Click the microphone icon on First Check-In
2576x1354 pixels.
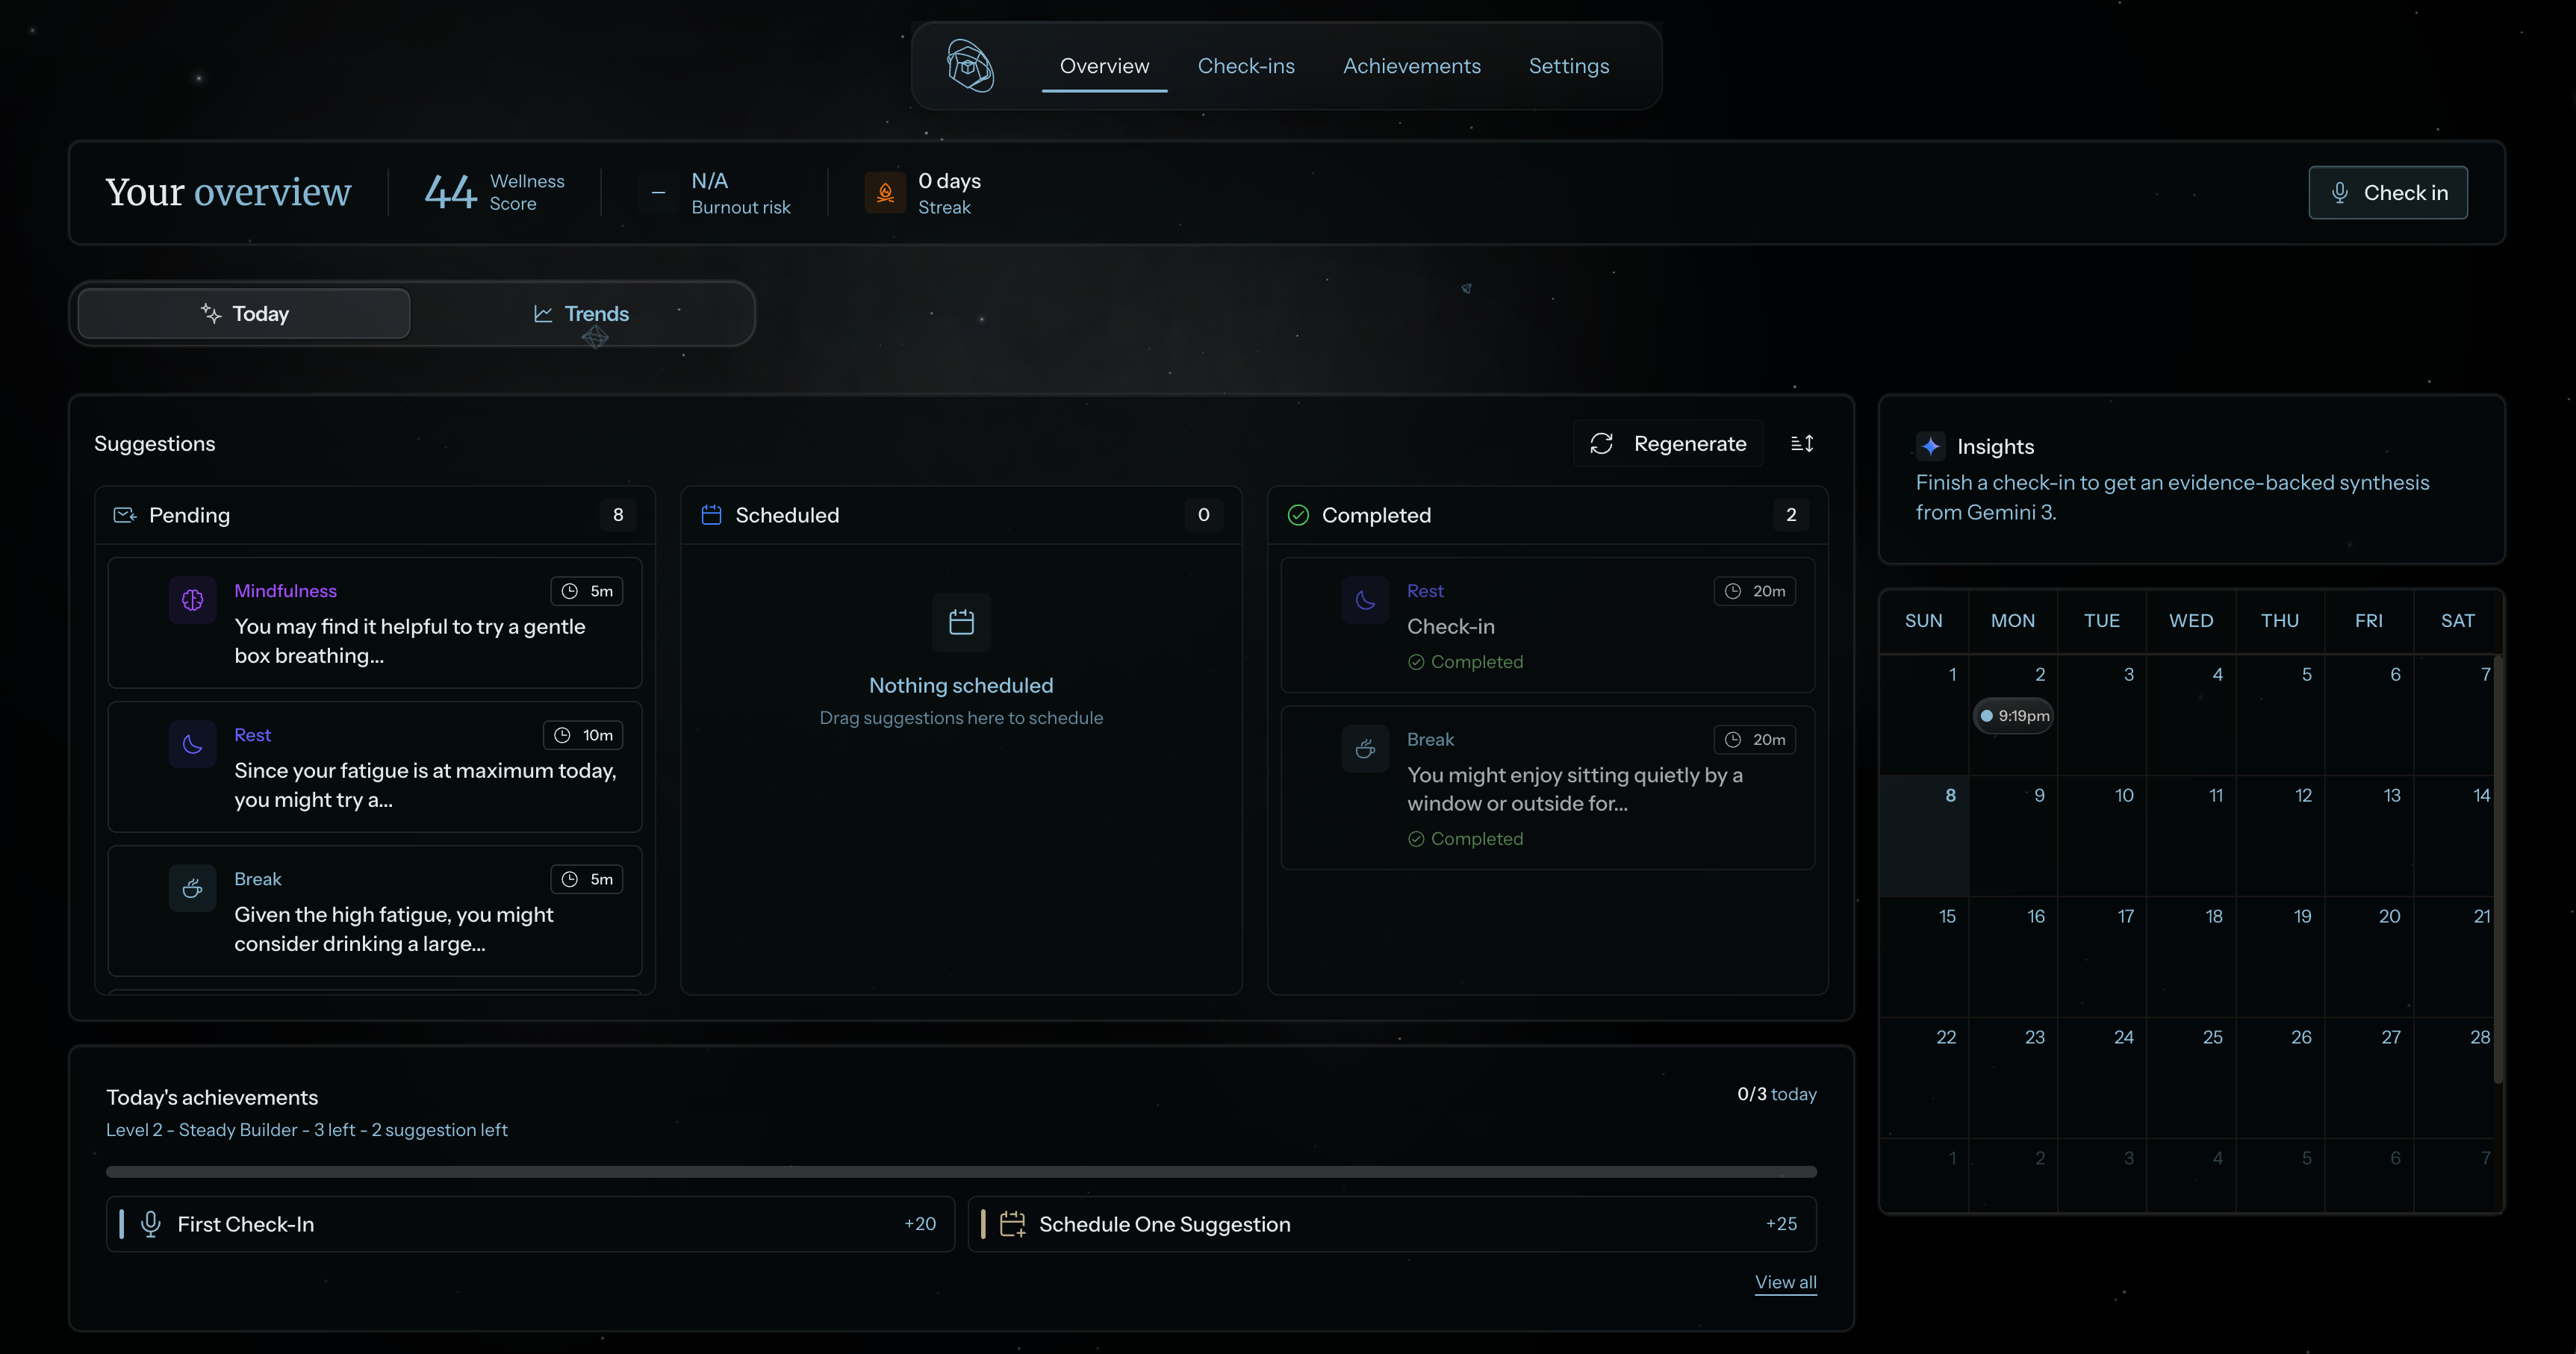[x=151, y=1224]
